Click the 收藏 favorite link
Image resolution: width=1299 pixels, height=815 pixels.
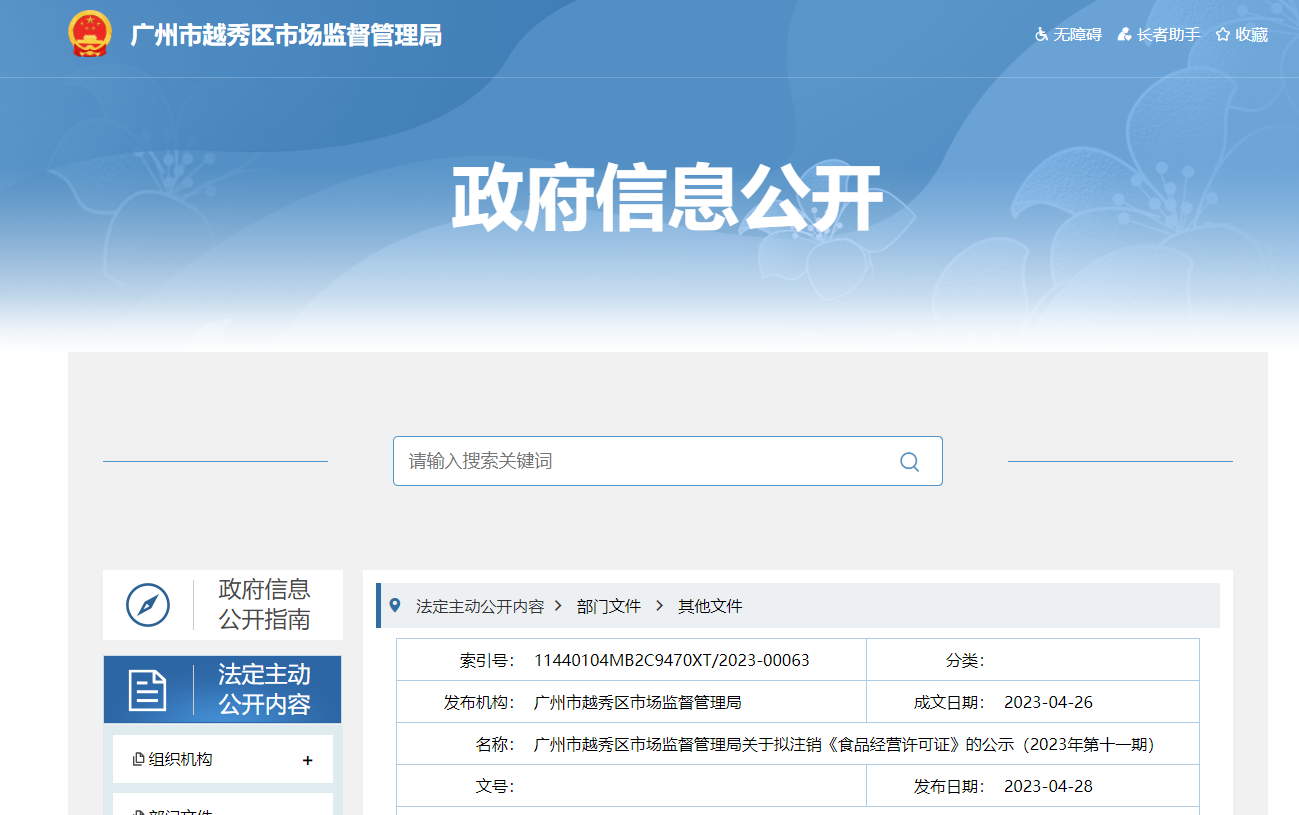1251,34
